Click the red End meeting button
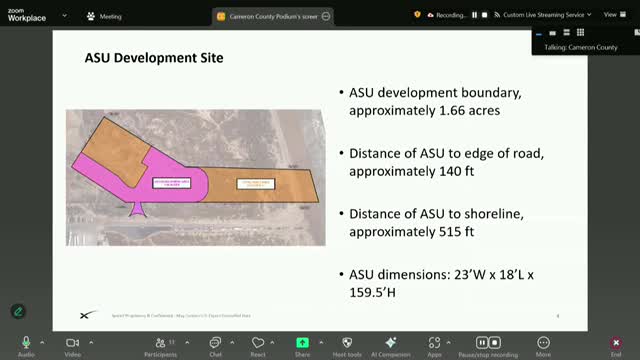Image resolution: width=640 pixels, height=360 pixels. (616, 347)
